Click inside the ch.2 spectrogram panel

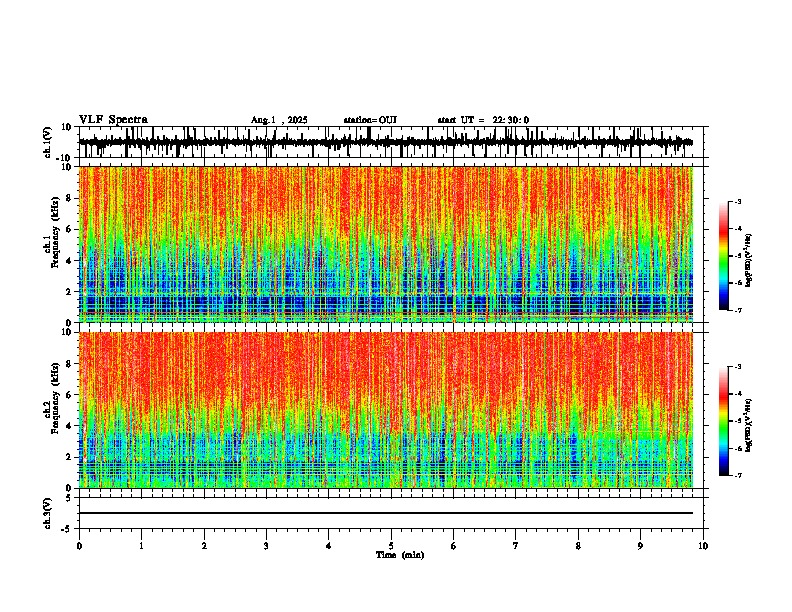(x=386, y=410)
